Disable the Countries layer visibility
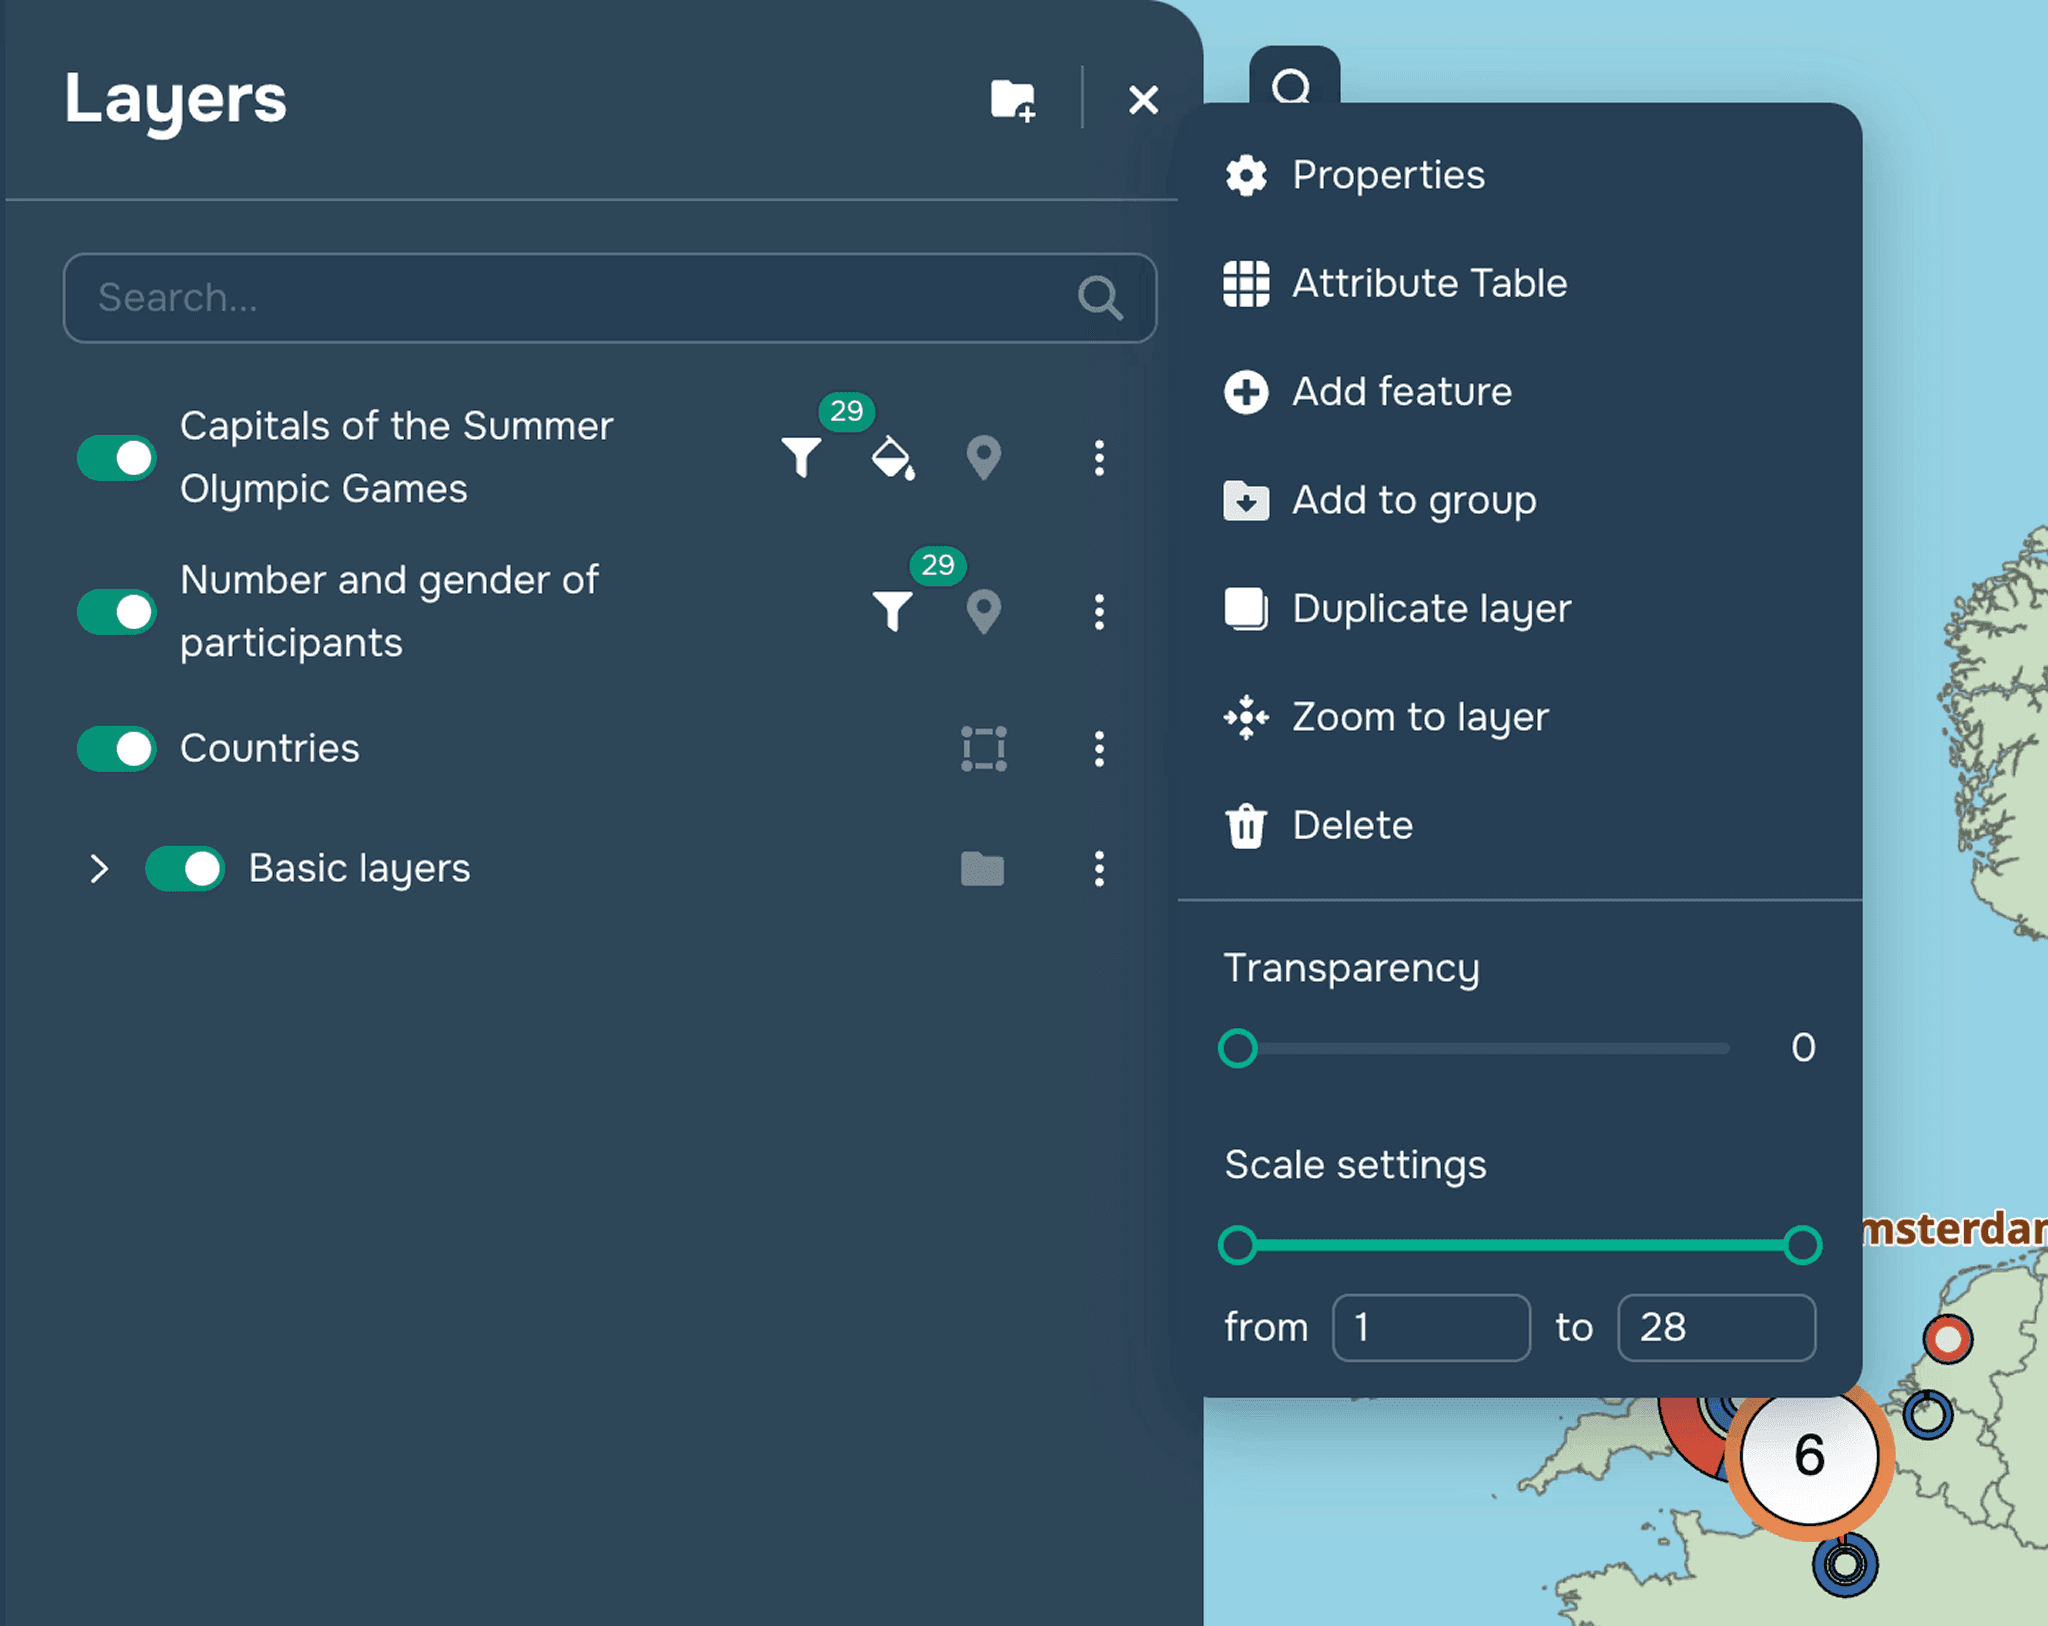 117,749
